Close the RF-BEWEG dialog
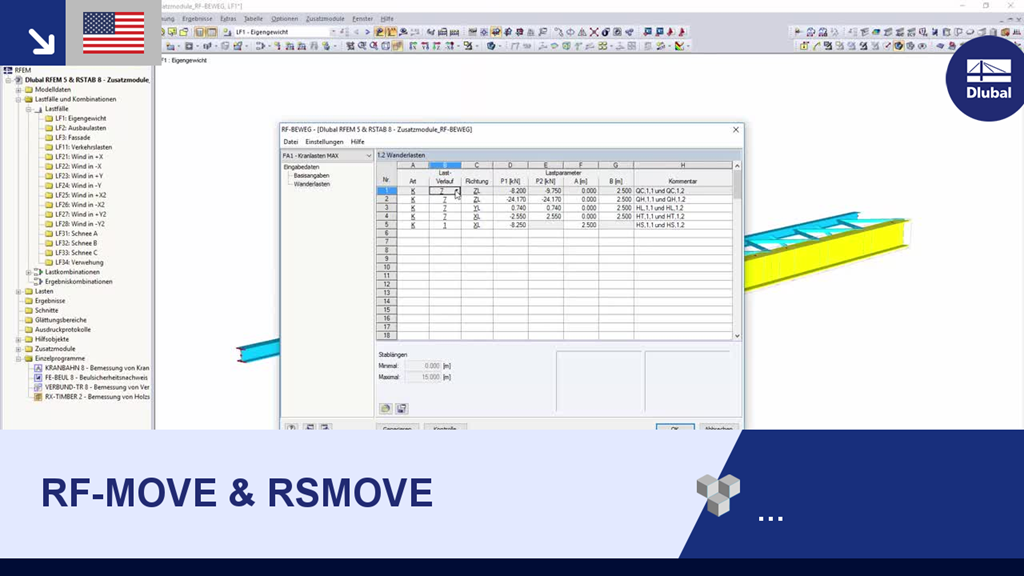This screenshot has width=1024, height=576. pyautogui.click(x=736, y=129)
